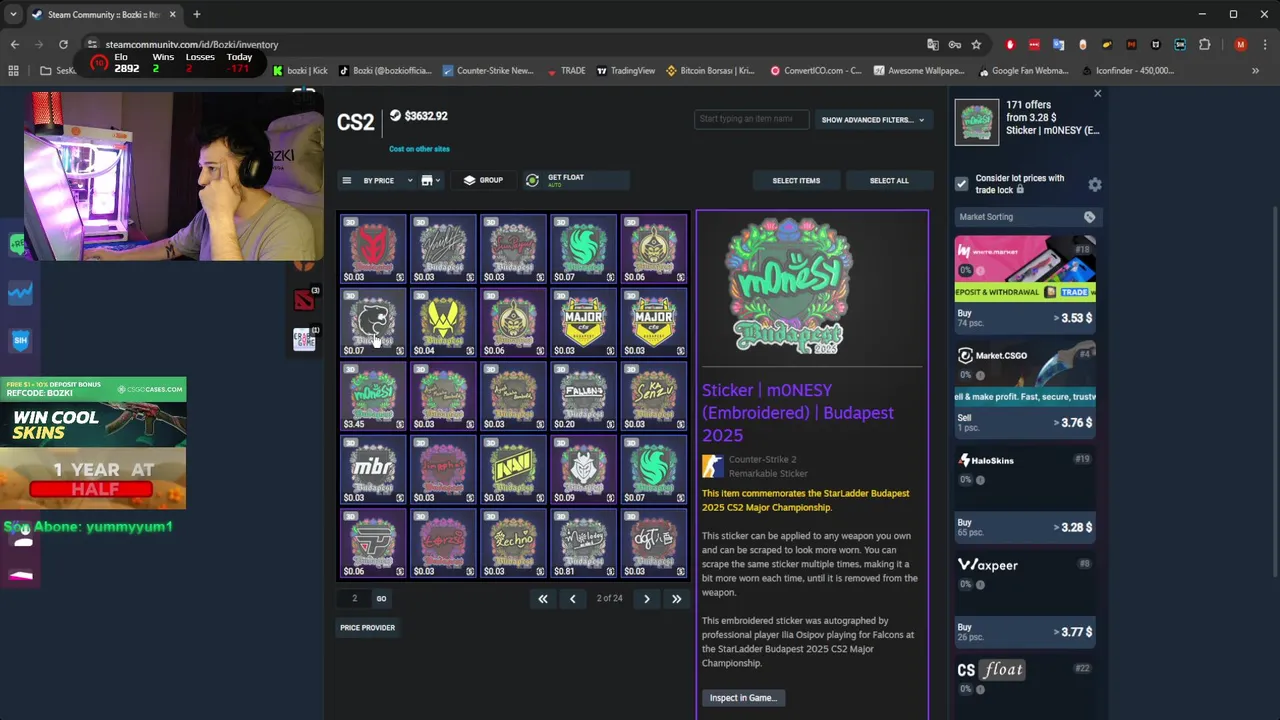Close the Steam Community tab

tap(172, 14)
